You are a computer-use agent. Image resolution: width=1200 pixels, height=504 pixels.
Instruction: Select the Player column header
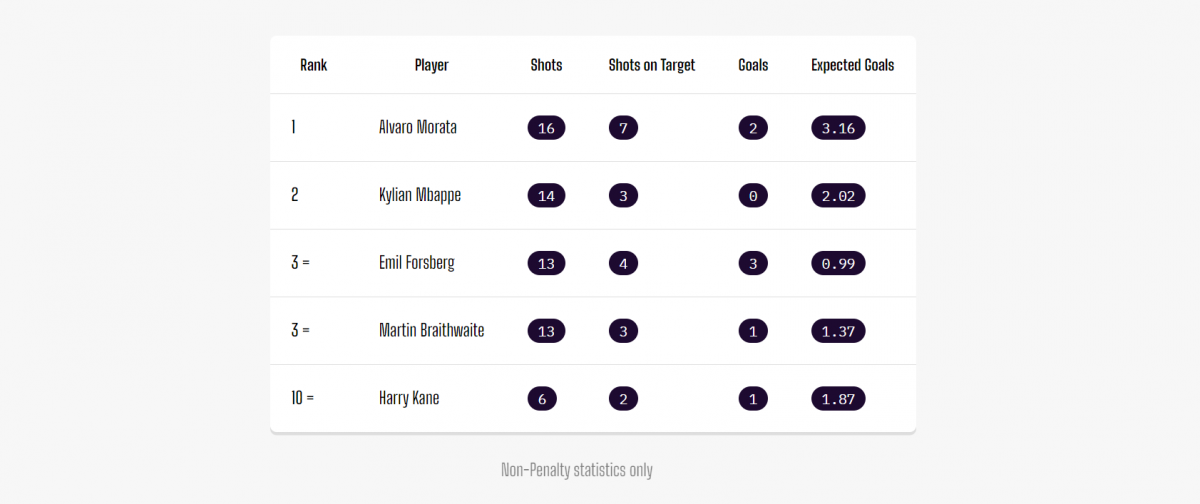coord(431,65)
